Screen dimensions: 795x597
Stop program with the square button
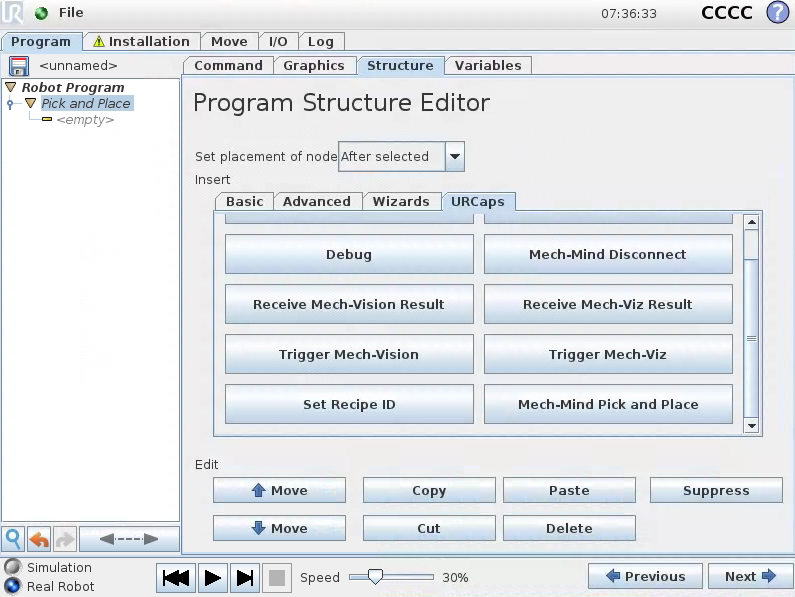coord(276,578)
